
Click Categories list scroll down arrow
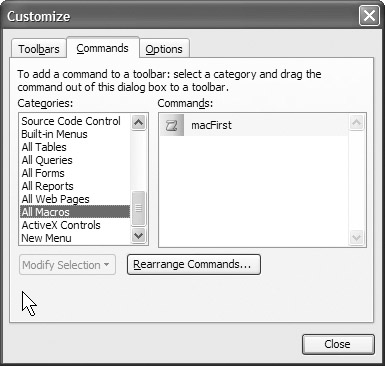tap(138, 236)
